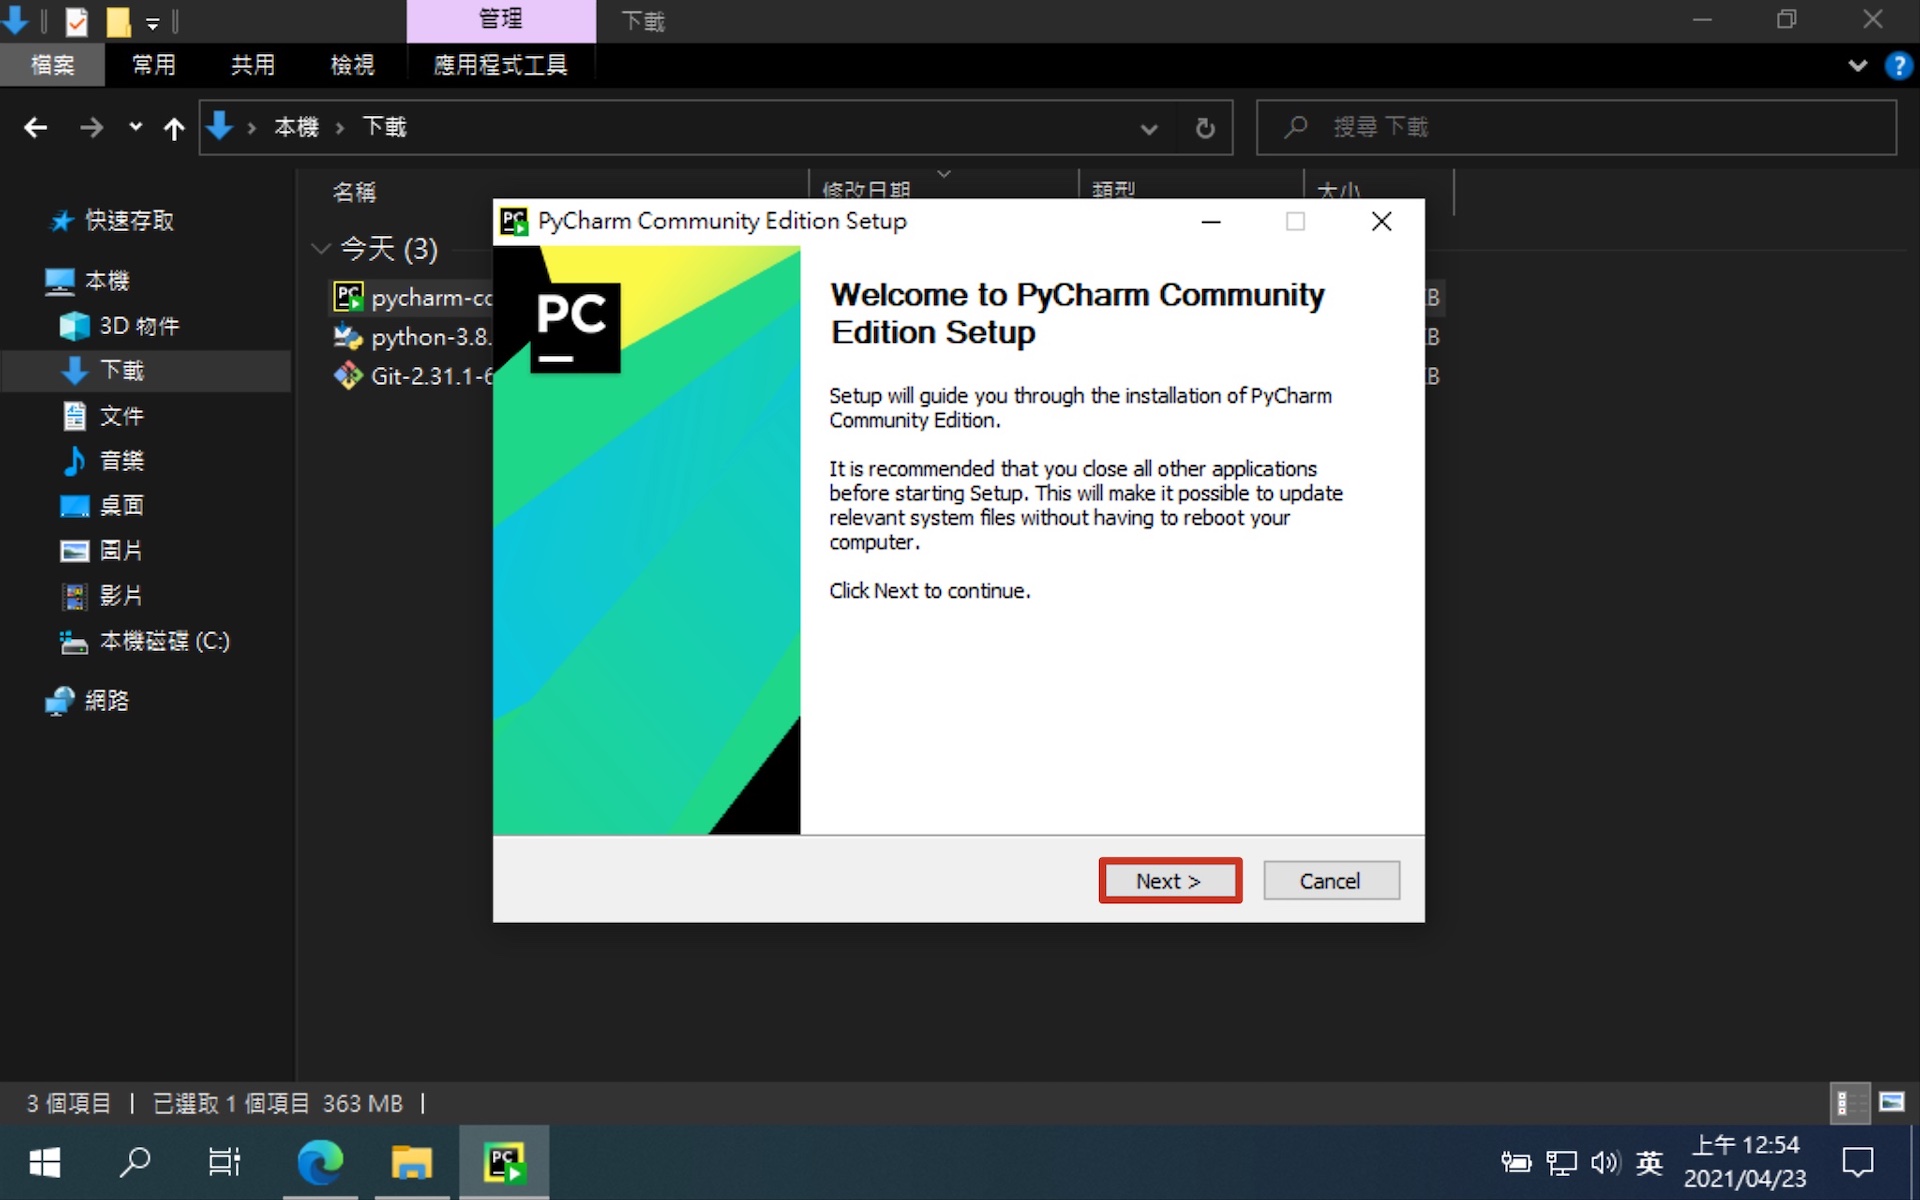Open File Explorer help icon

[x=1897, y=66]
